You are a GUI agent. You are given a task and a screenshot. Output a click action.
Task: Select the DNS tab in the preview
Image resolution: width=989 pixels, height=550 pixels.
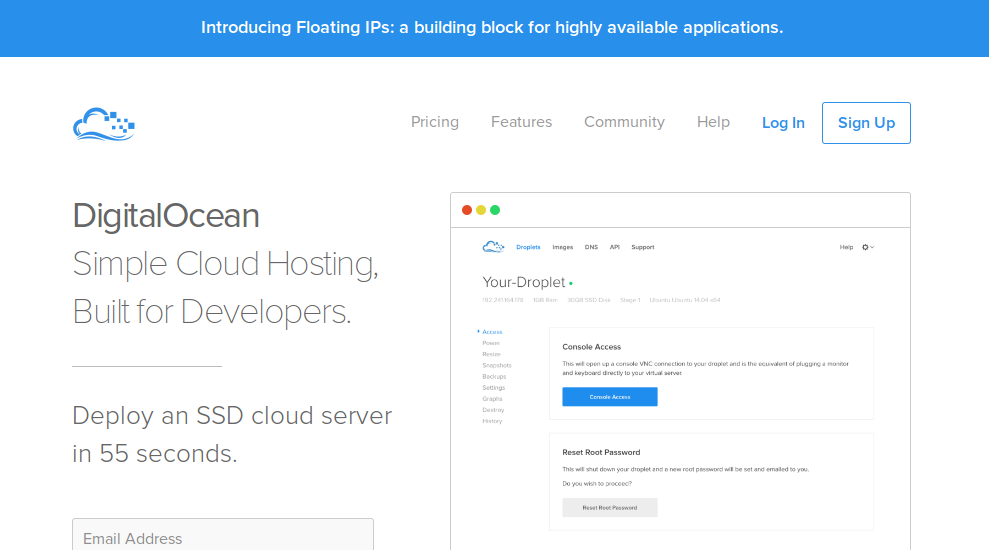(591, 247)
